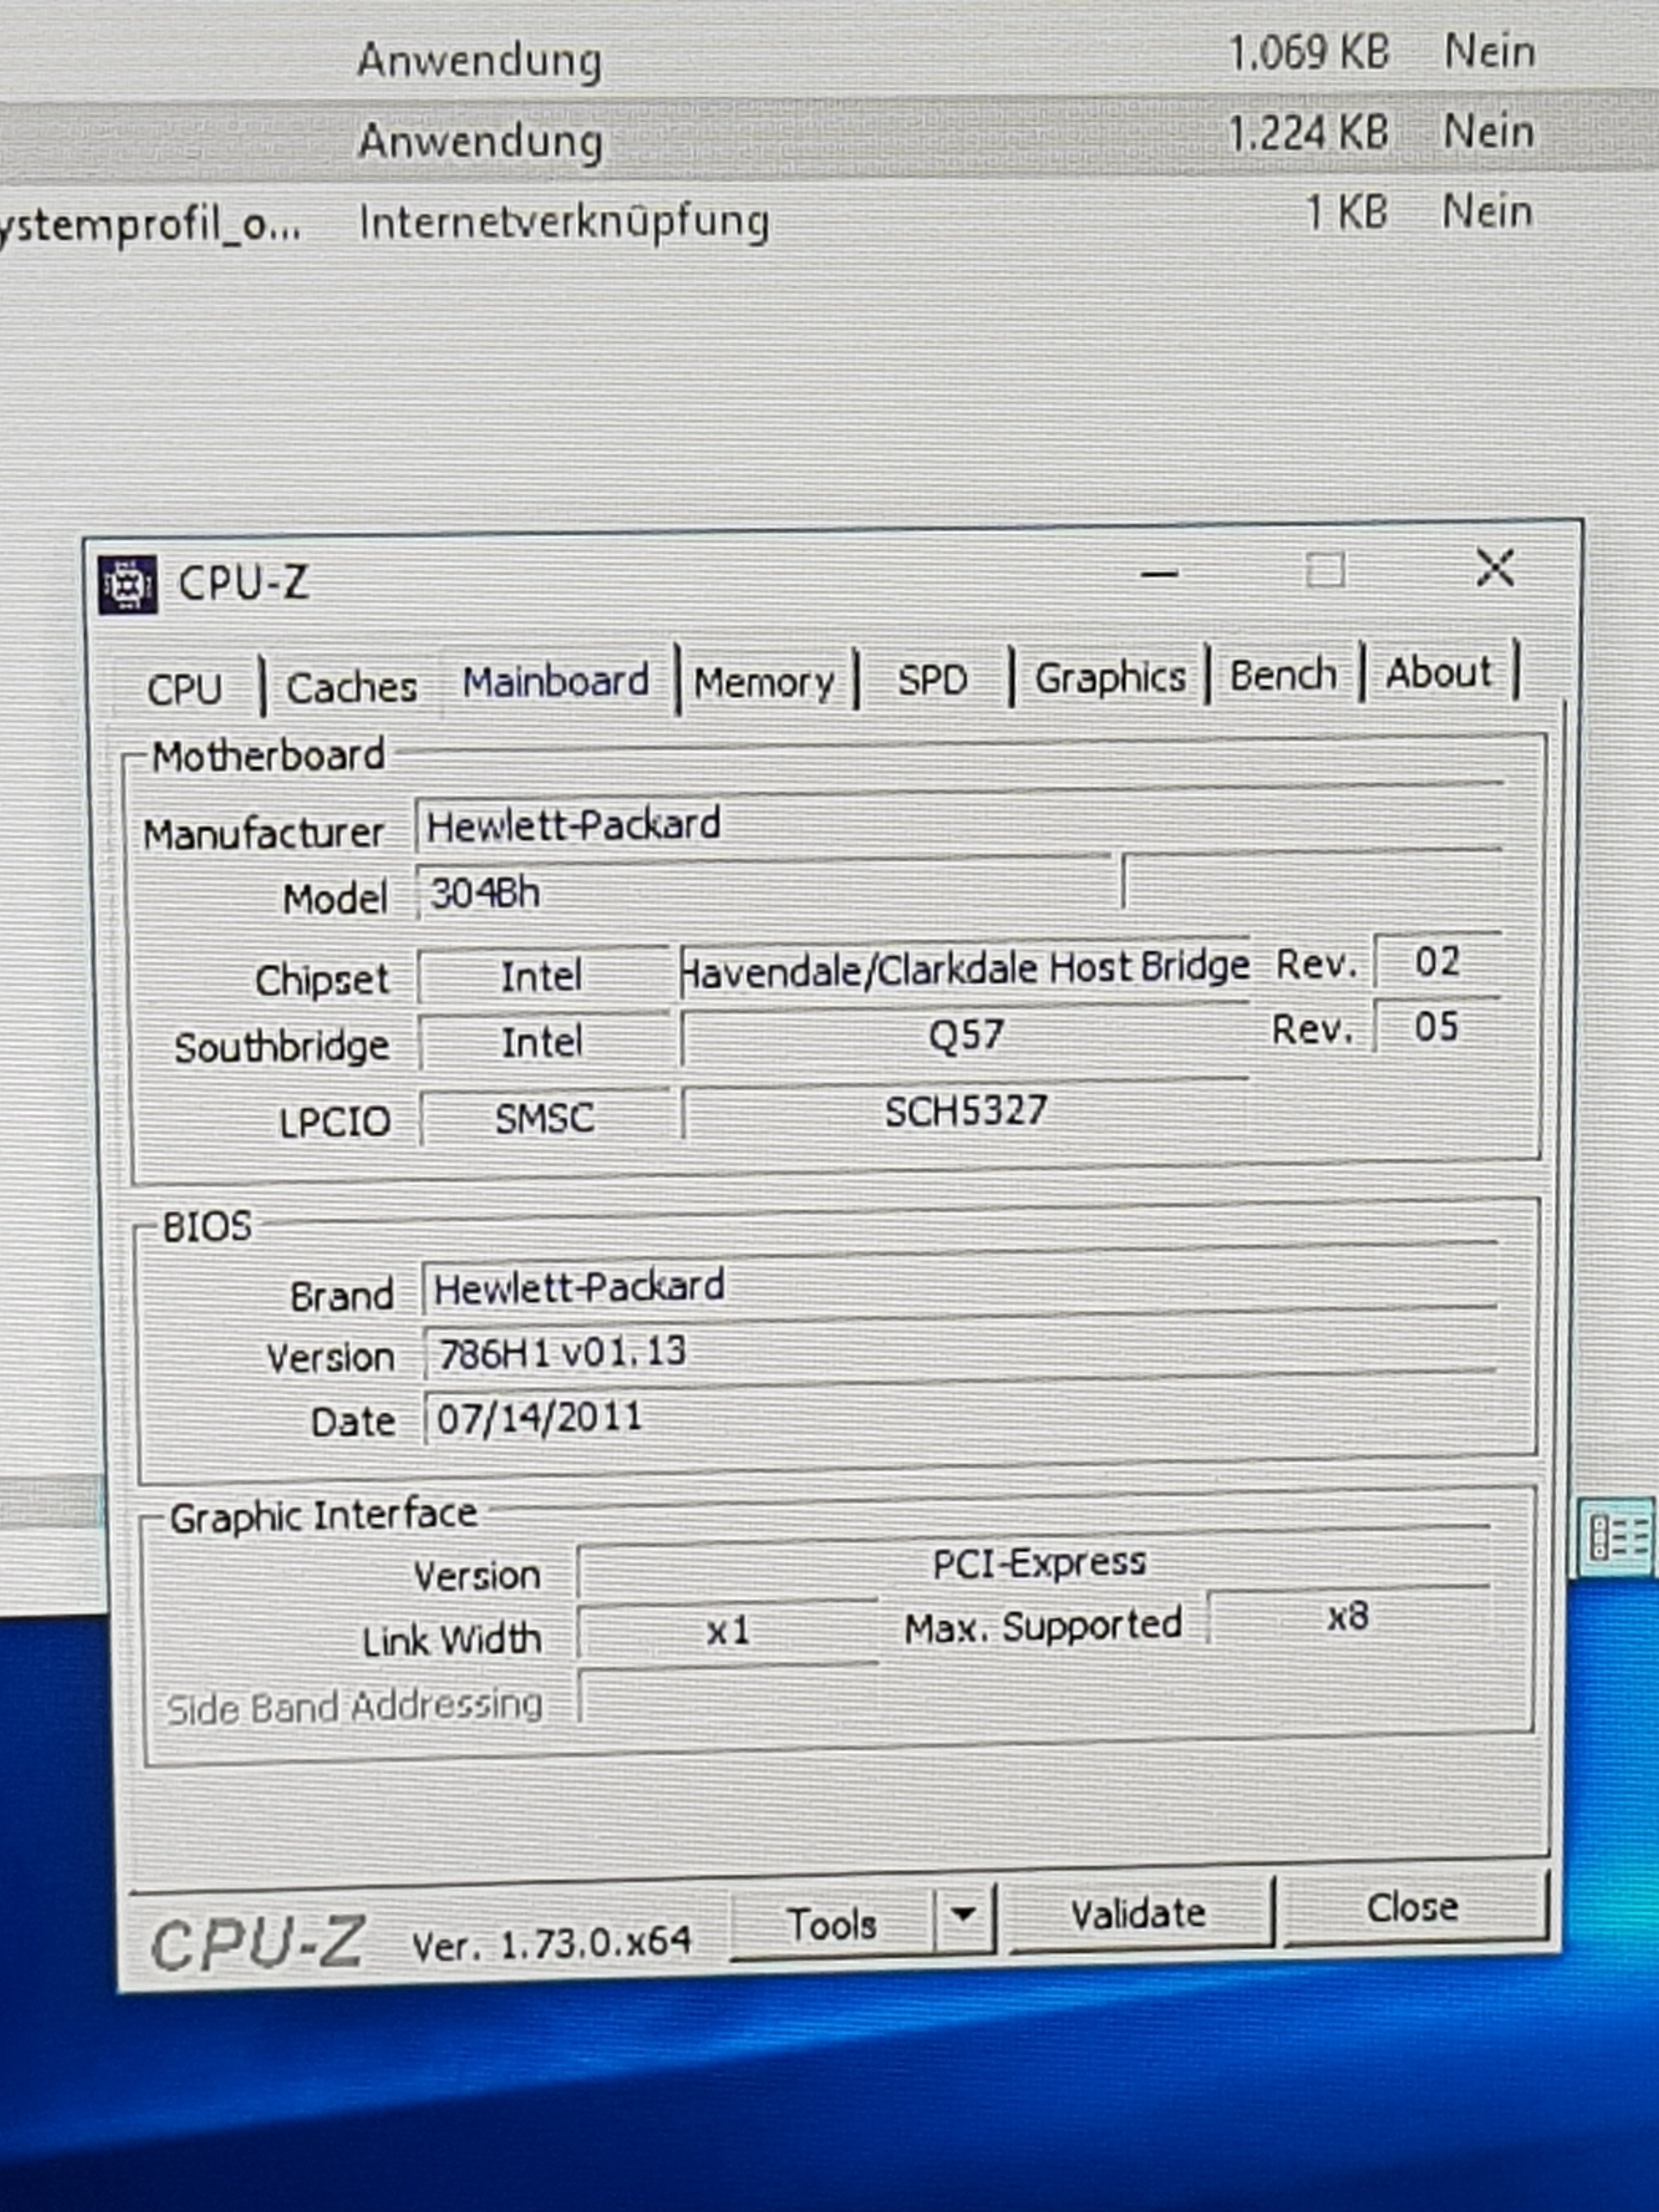
Task: Open the Tools dropdown arrow
Action: click(x=963, y=1914)
